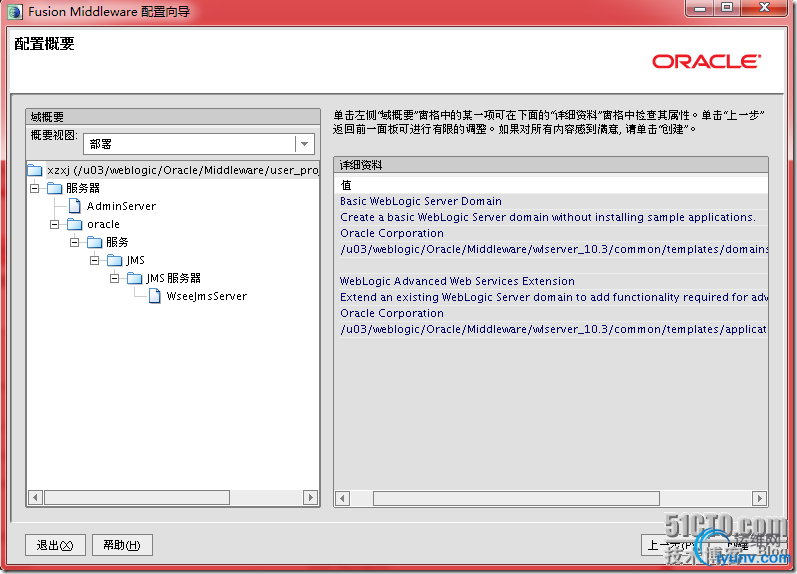Viewport: 797px width, 574px height.
Task: Select the WseeJmsServer tree item
Action: 207,296
